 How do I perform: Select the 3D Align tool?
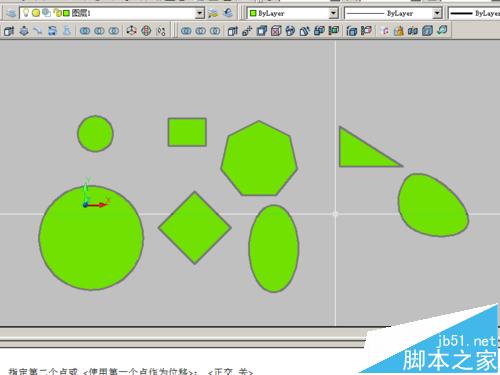tap(161, 31)
